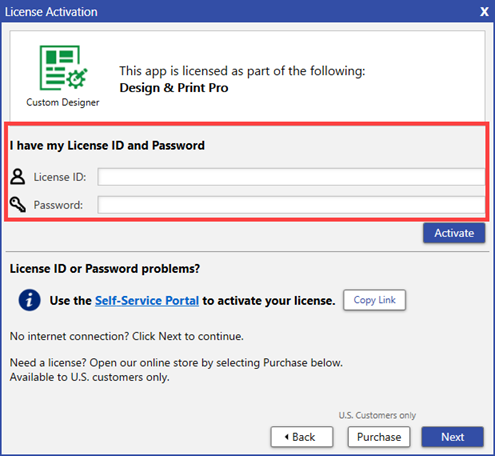
Task: Focus the Password text field
Action: coord(291,205)
